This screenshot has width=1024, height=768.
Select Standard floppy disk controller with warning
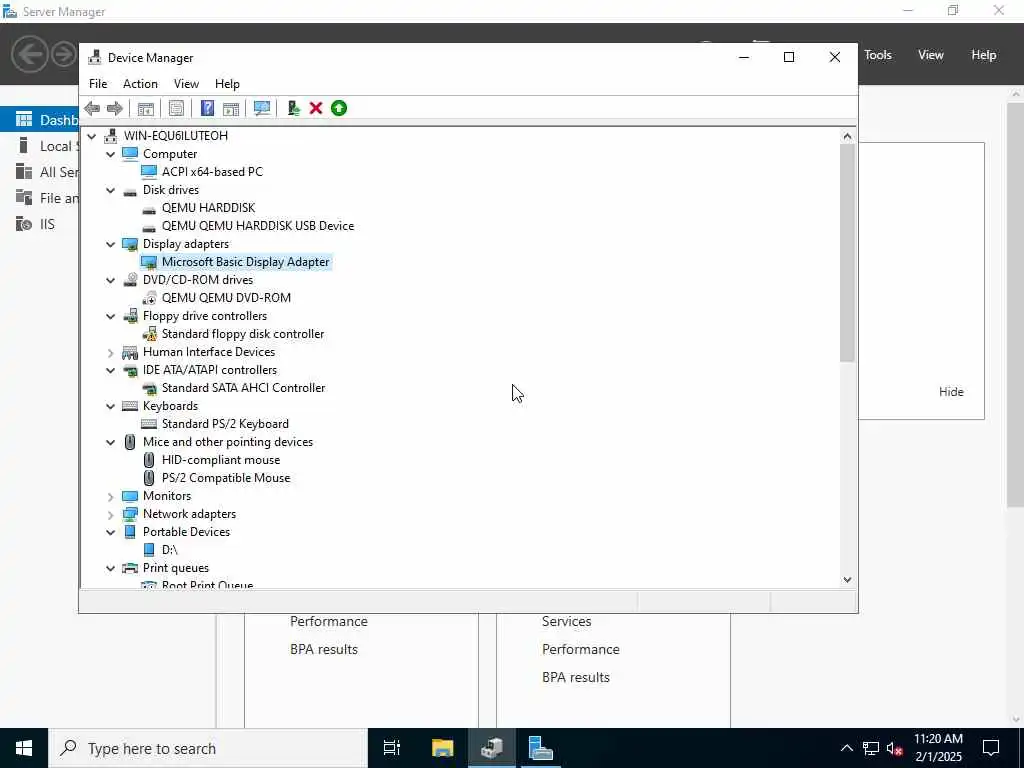click(x=243, y=334)
